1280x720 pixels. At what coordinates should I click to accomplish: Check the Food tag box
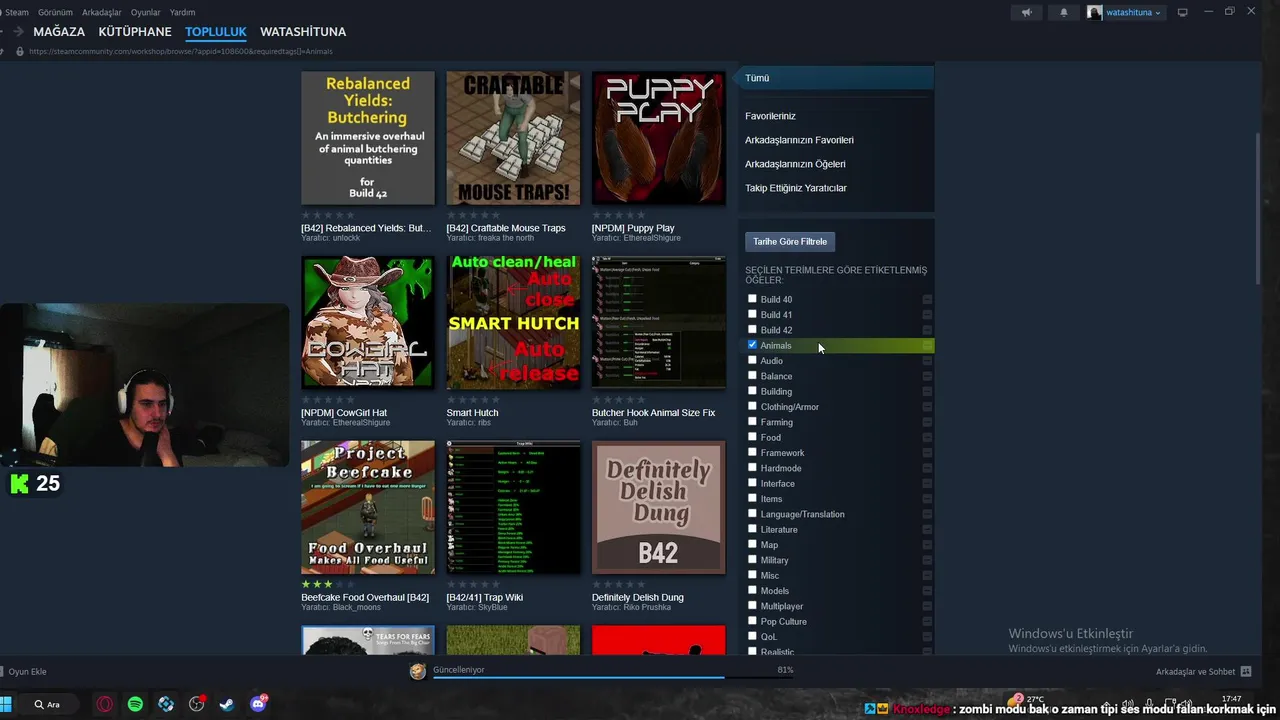(x=752, y=437)
